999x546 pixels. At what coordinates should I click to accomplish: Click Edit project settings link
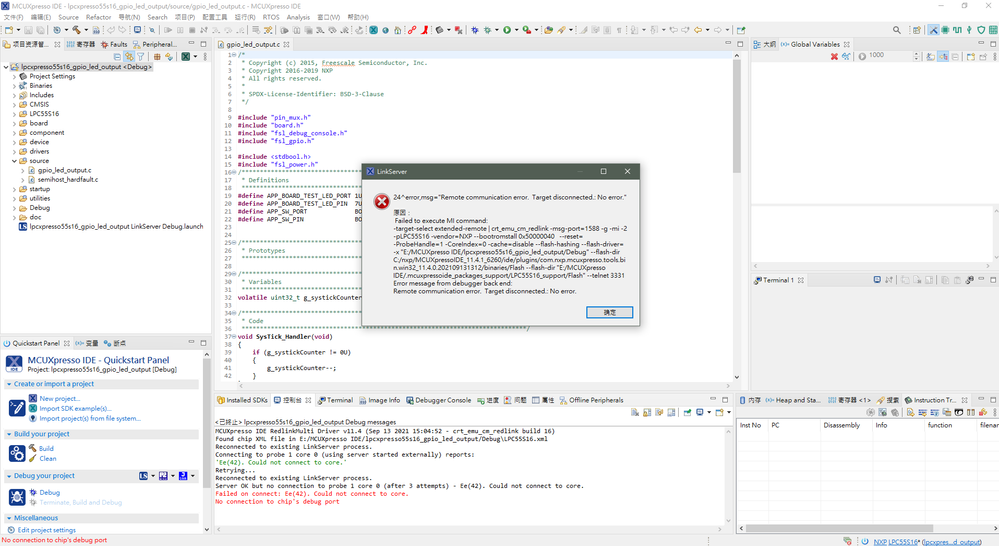coord(47,530)
